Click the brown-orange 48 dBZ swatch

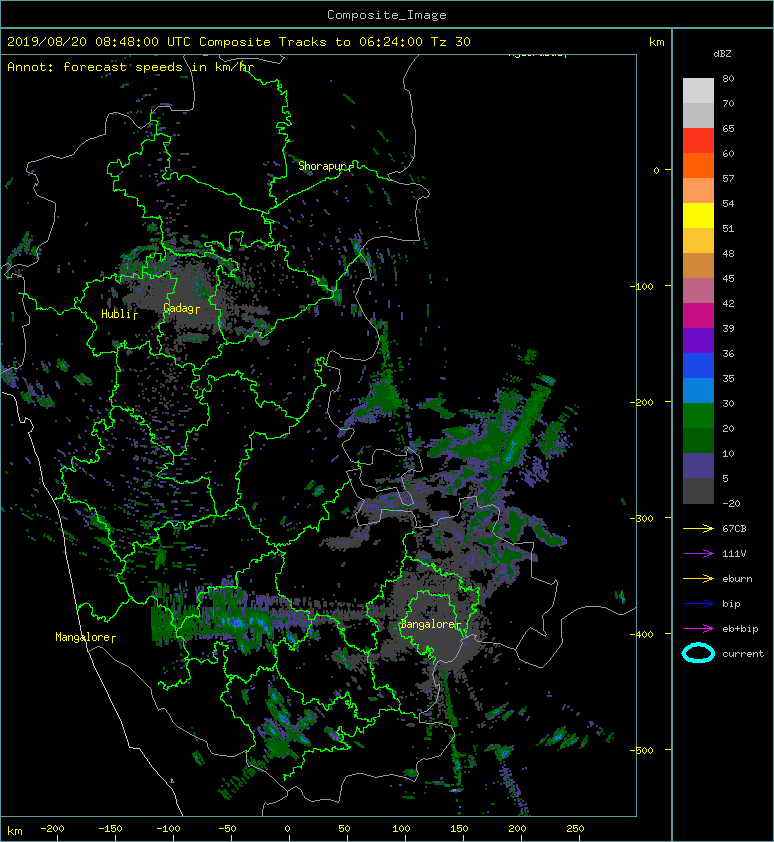click(x=698, y=265)
